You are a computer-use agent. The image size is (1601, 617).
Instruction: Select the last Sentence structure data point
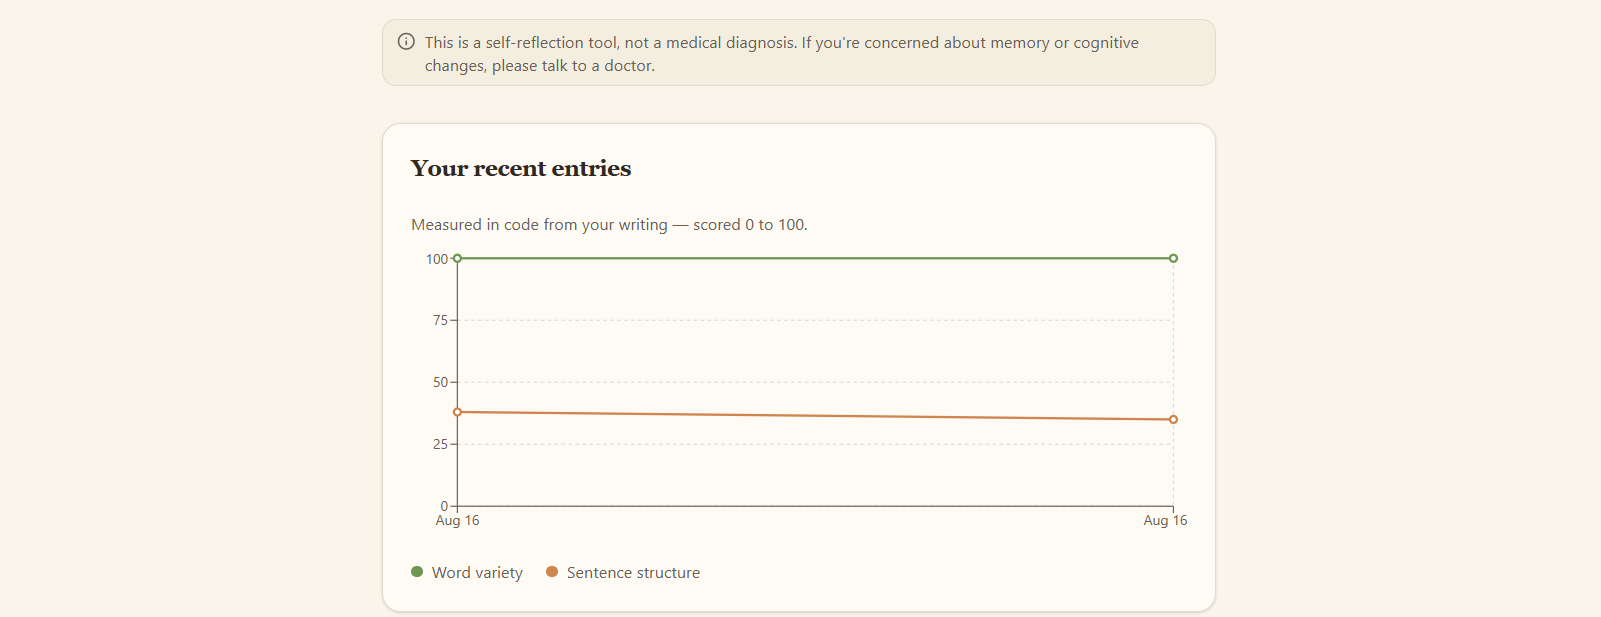click(1173, 419)
